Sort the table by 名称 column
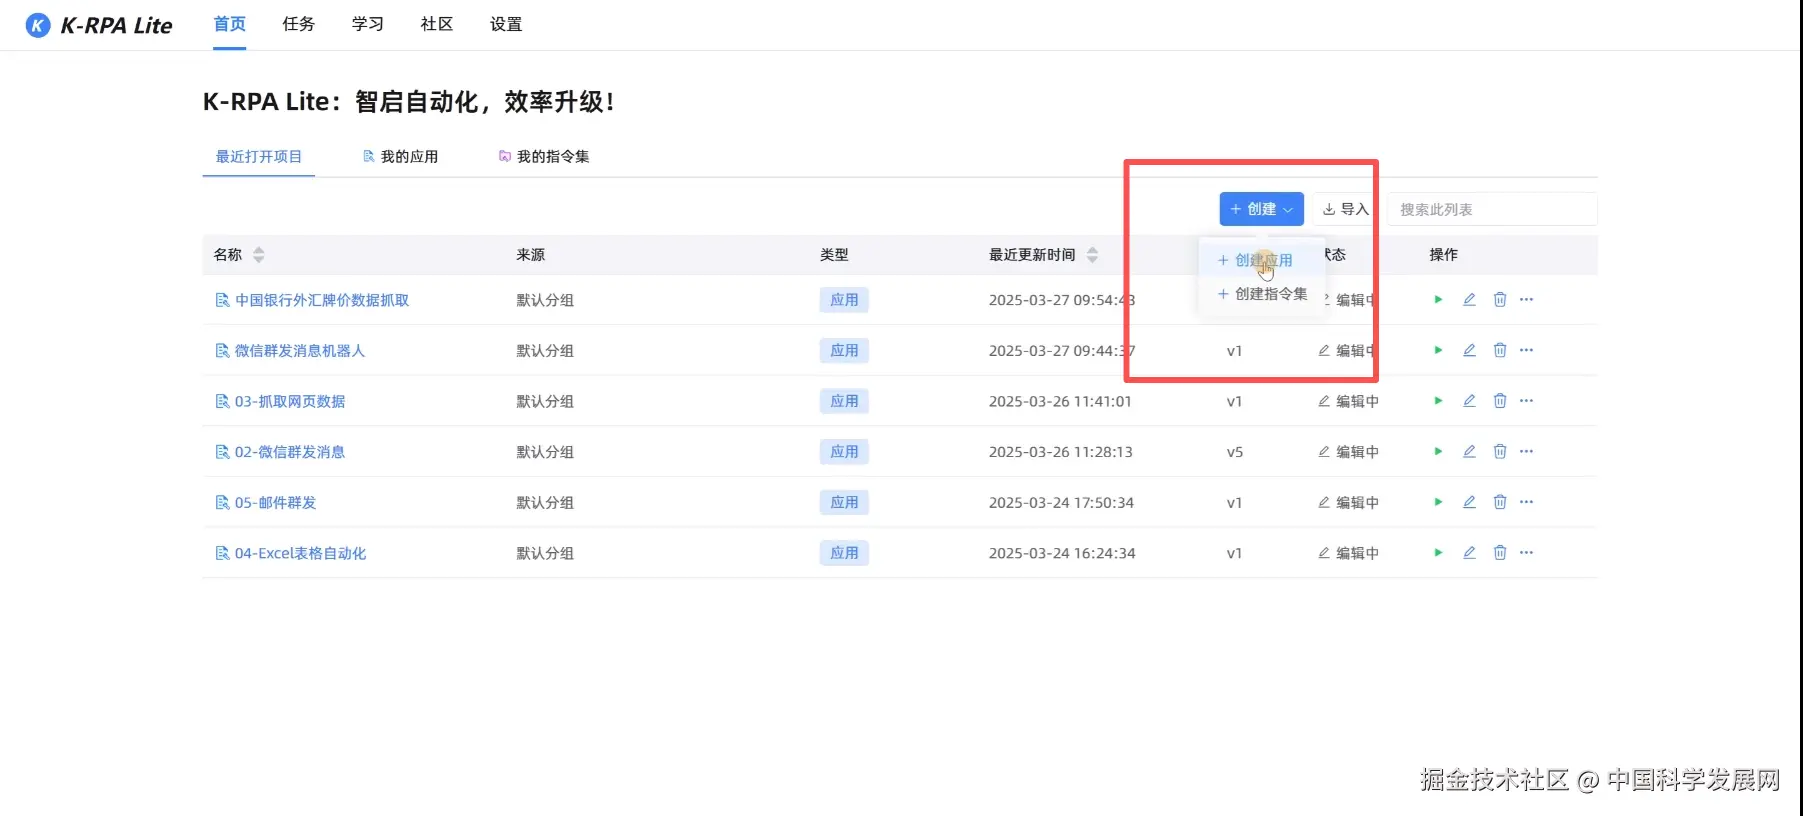Screen dimensions: 1803x816 point(258,255)
